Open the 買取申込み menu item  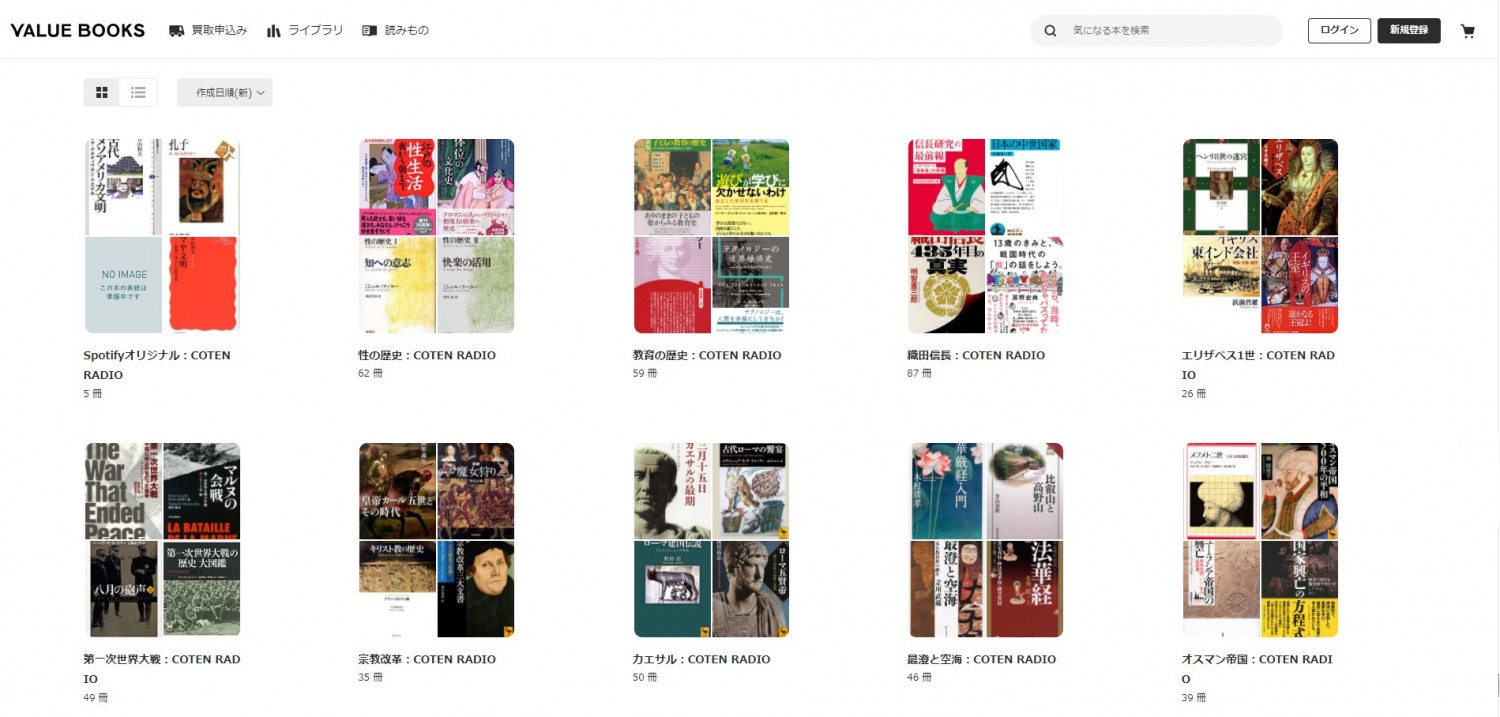[x=208, y=31]
